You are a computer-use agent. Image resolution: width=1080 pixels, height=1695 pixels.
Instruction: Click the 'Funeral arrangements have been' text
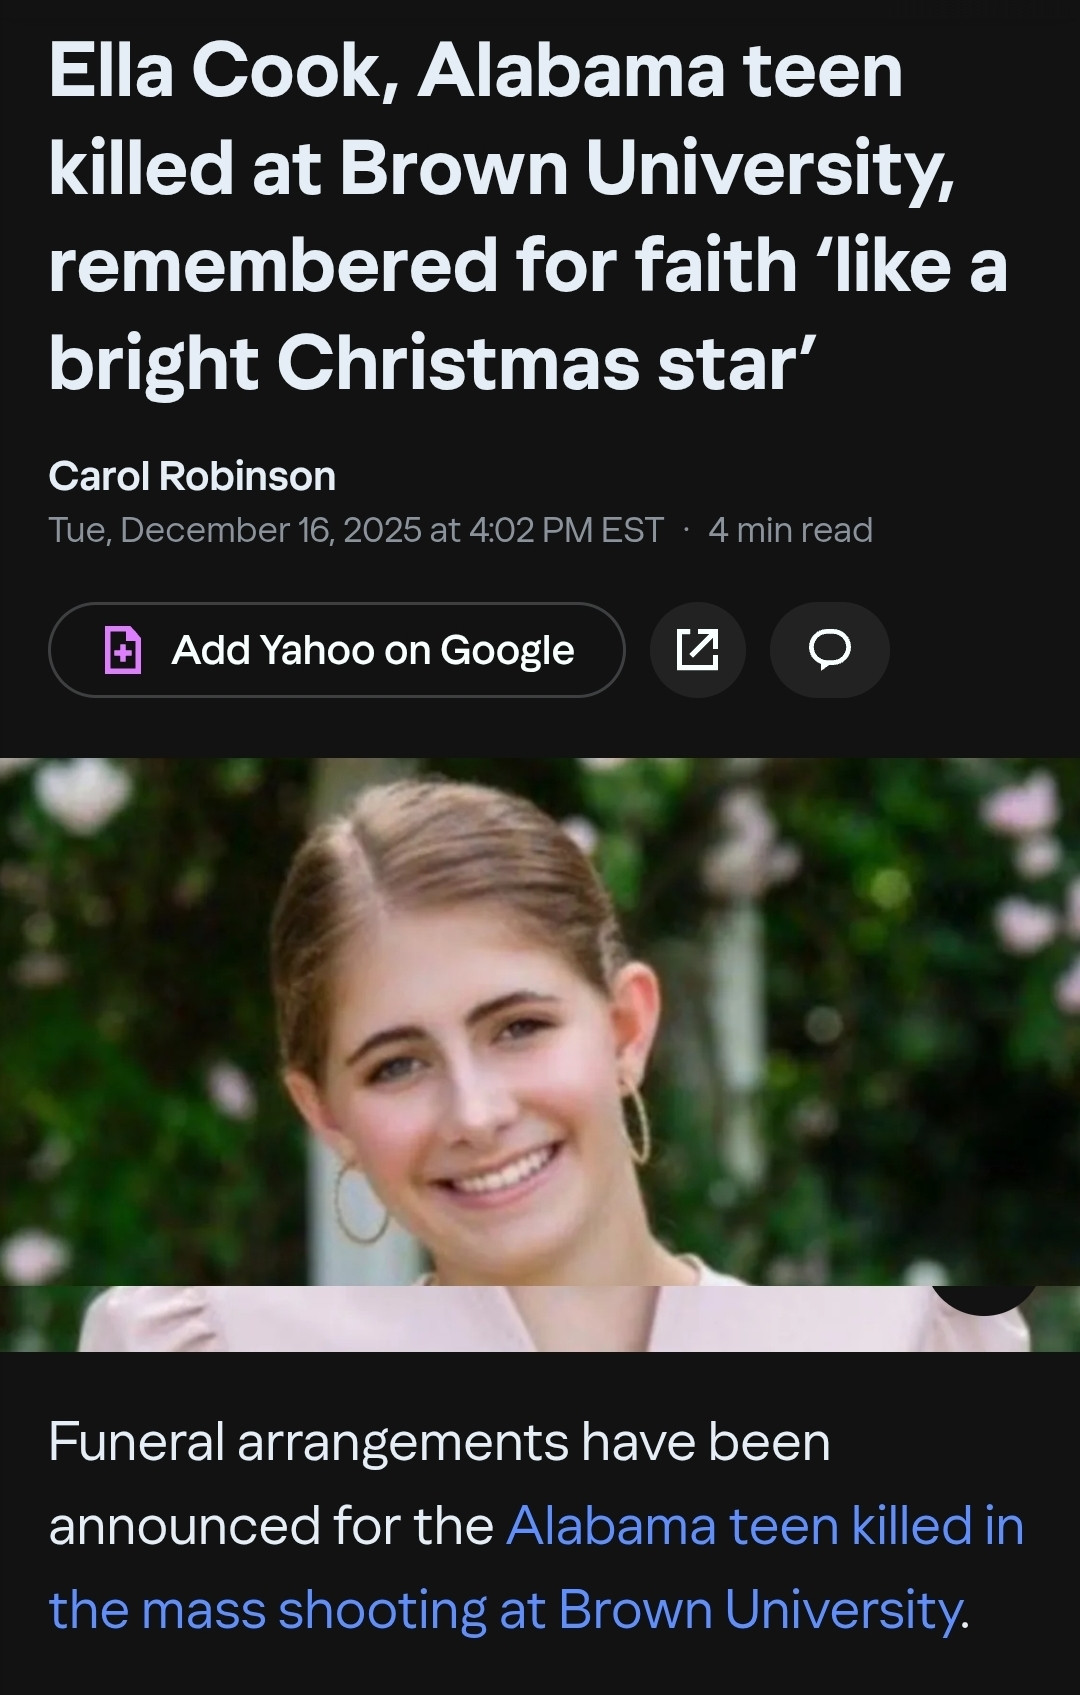coord(439,1442)
